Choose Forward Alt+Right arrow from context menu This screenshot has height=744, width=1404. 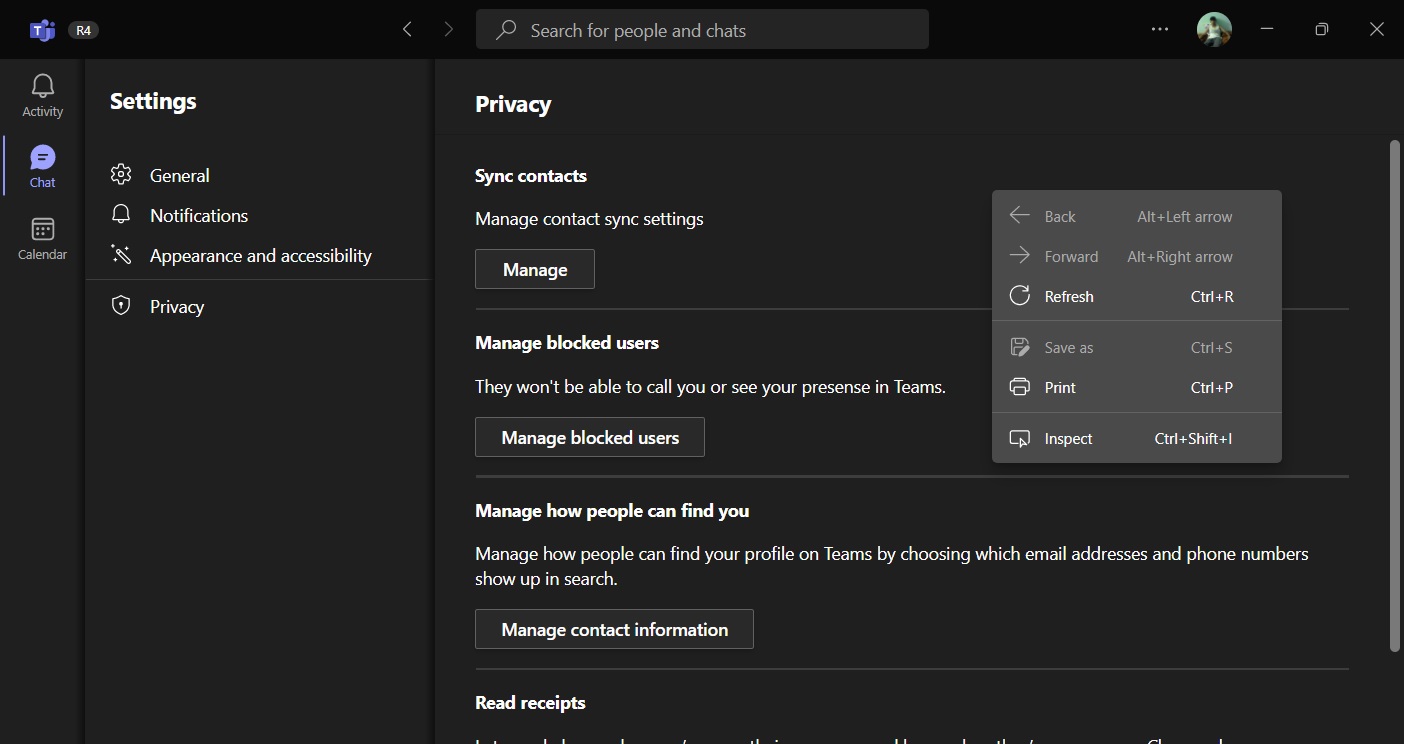1136,256
